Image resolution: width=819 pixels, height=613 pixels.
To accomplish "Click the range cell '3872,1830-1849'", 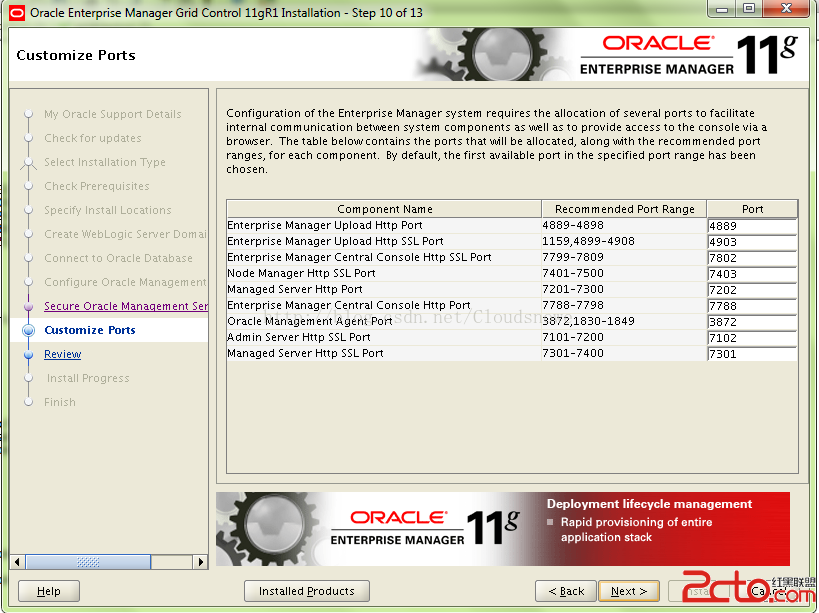I will pyautogui.click(x=589, y=321).
